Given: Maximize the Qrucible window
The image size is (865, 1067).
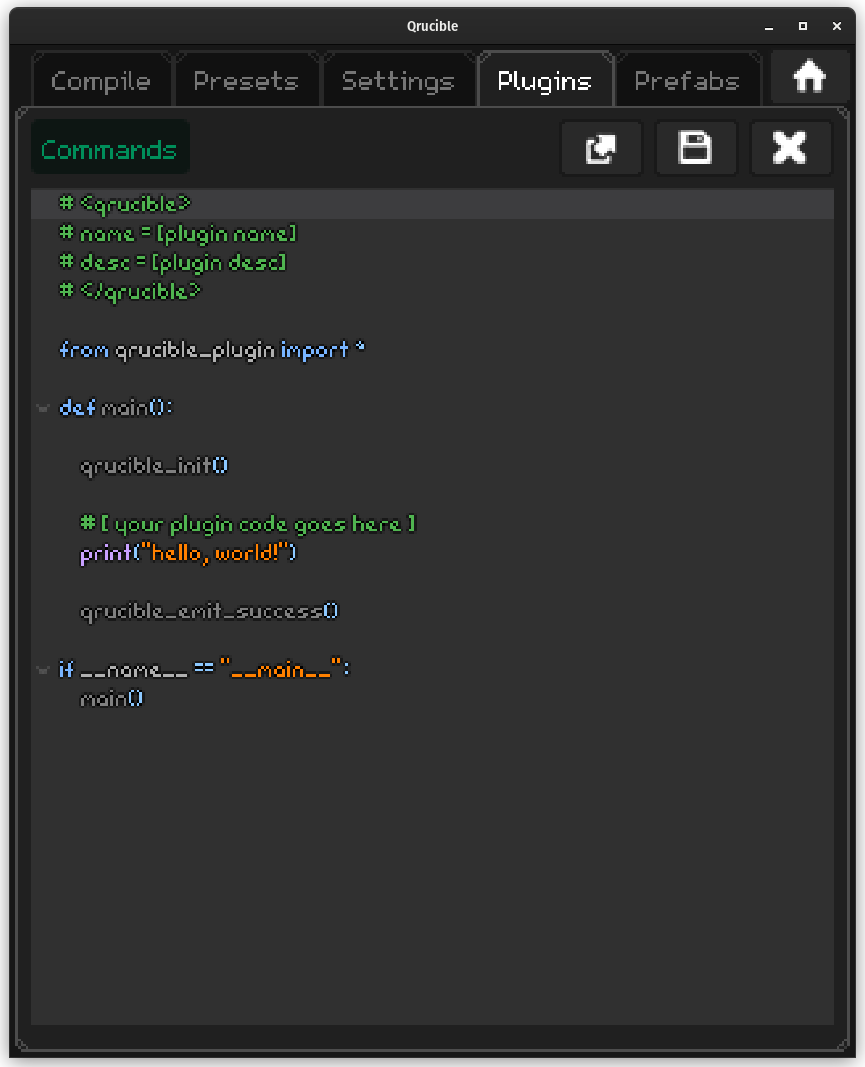Looking at the screenshot, I should 802,26.
